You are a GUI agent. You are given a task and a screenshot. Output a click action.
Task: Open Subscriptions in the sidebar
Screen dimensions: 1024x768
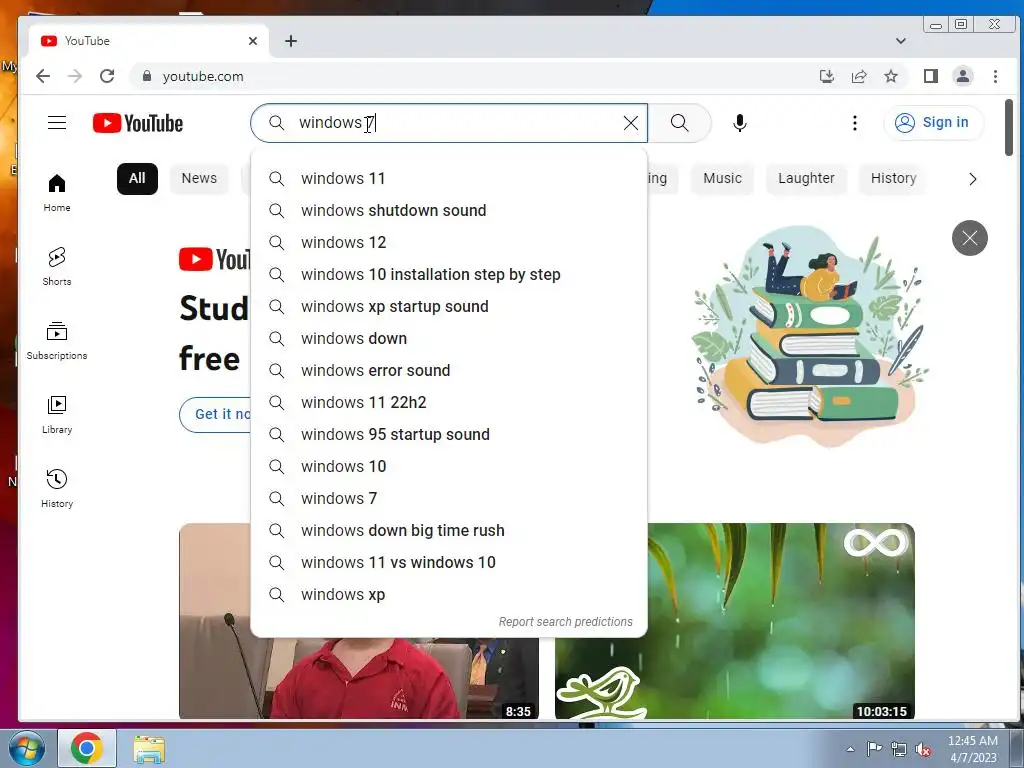coord(57,340)
